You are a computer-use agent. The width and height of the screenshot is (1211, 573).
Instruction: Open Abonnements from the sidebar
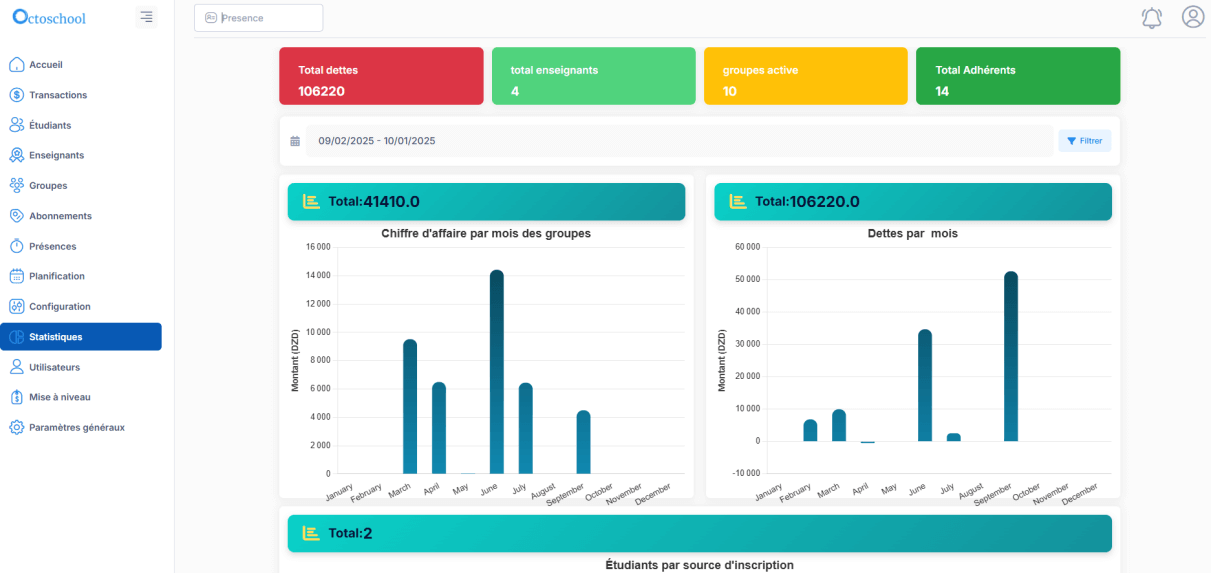60,216
